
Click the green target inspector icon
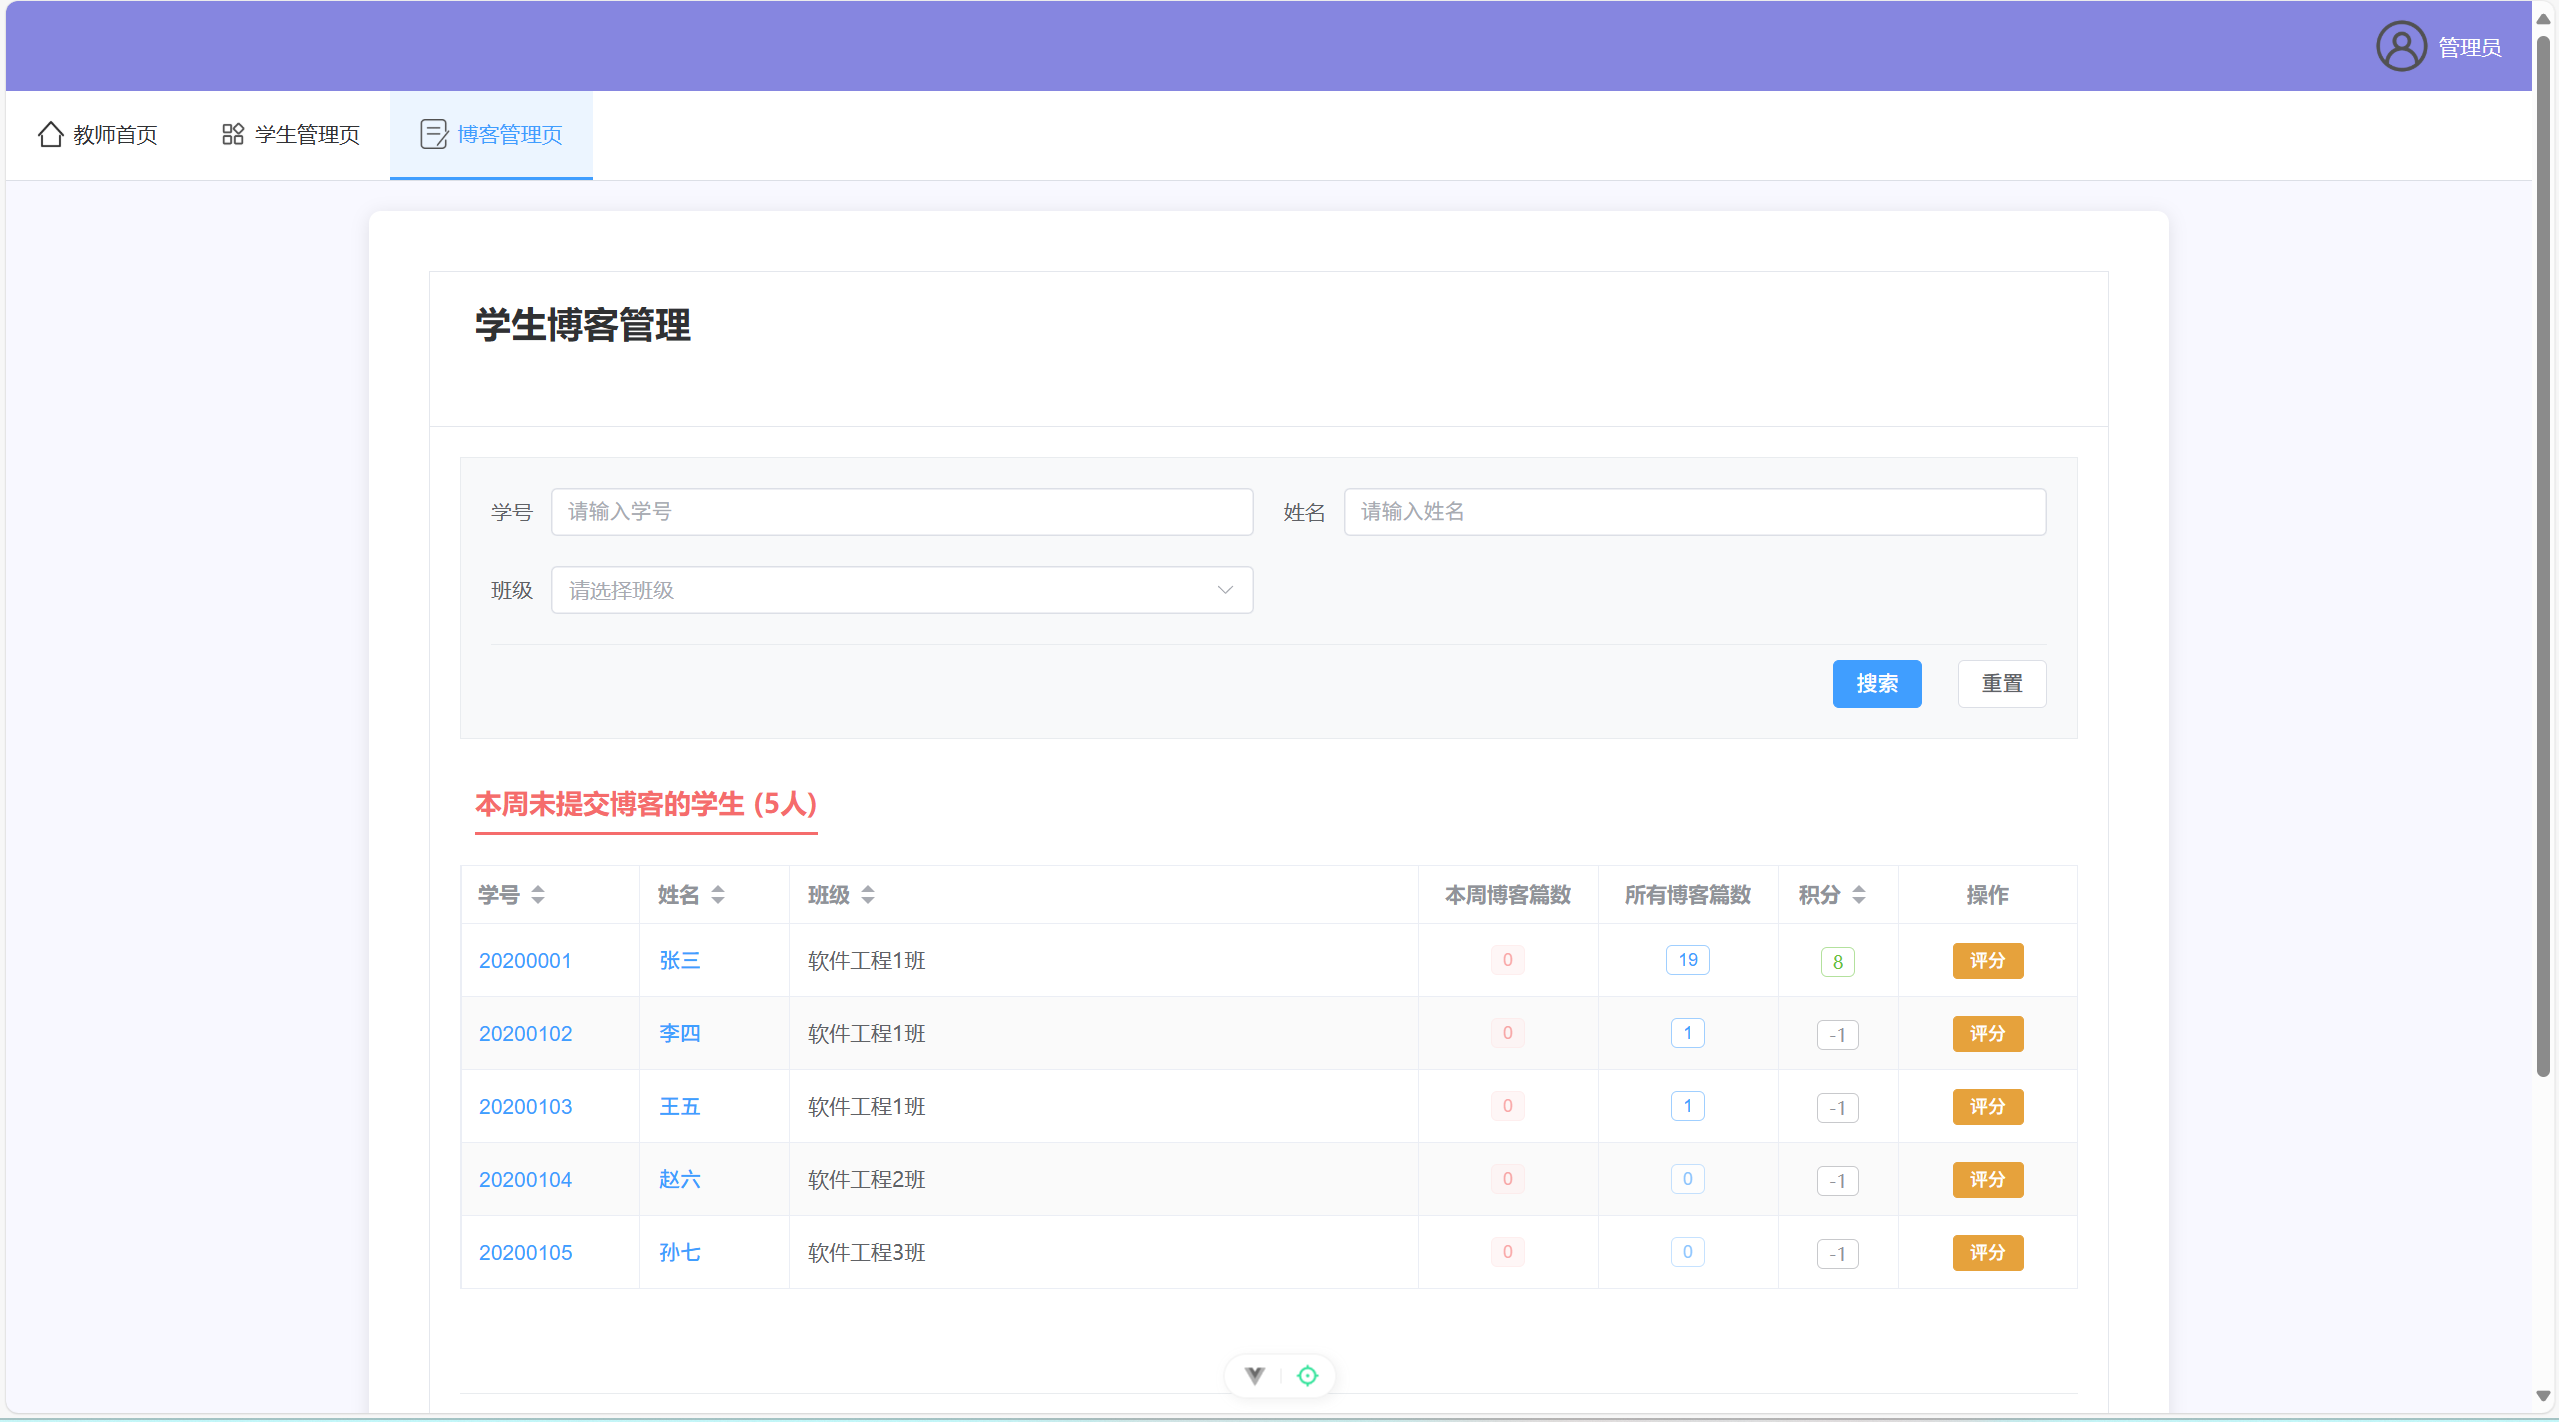[x=1307, y=1375]
